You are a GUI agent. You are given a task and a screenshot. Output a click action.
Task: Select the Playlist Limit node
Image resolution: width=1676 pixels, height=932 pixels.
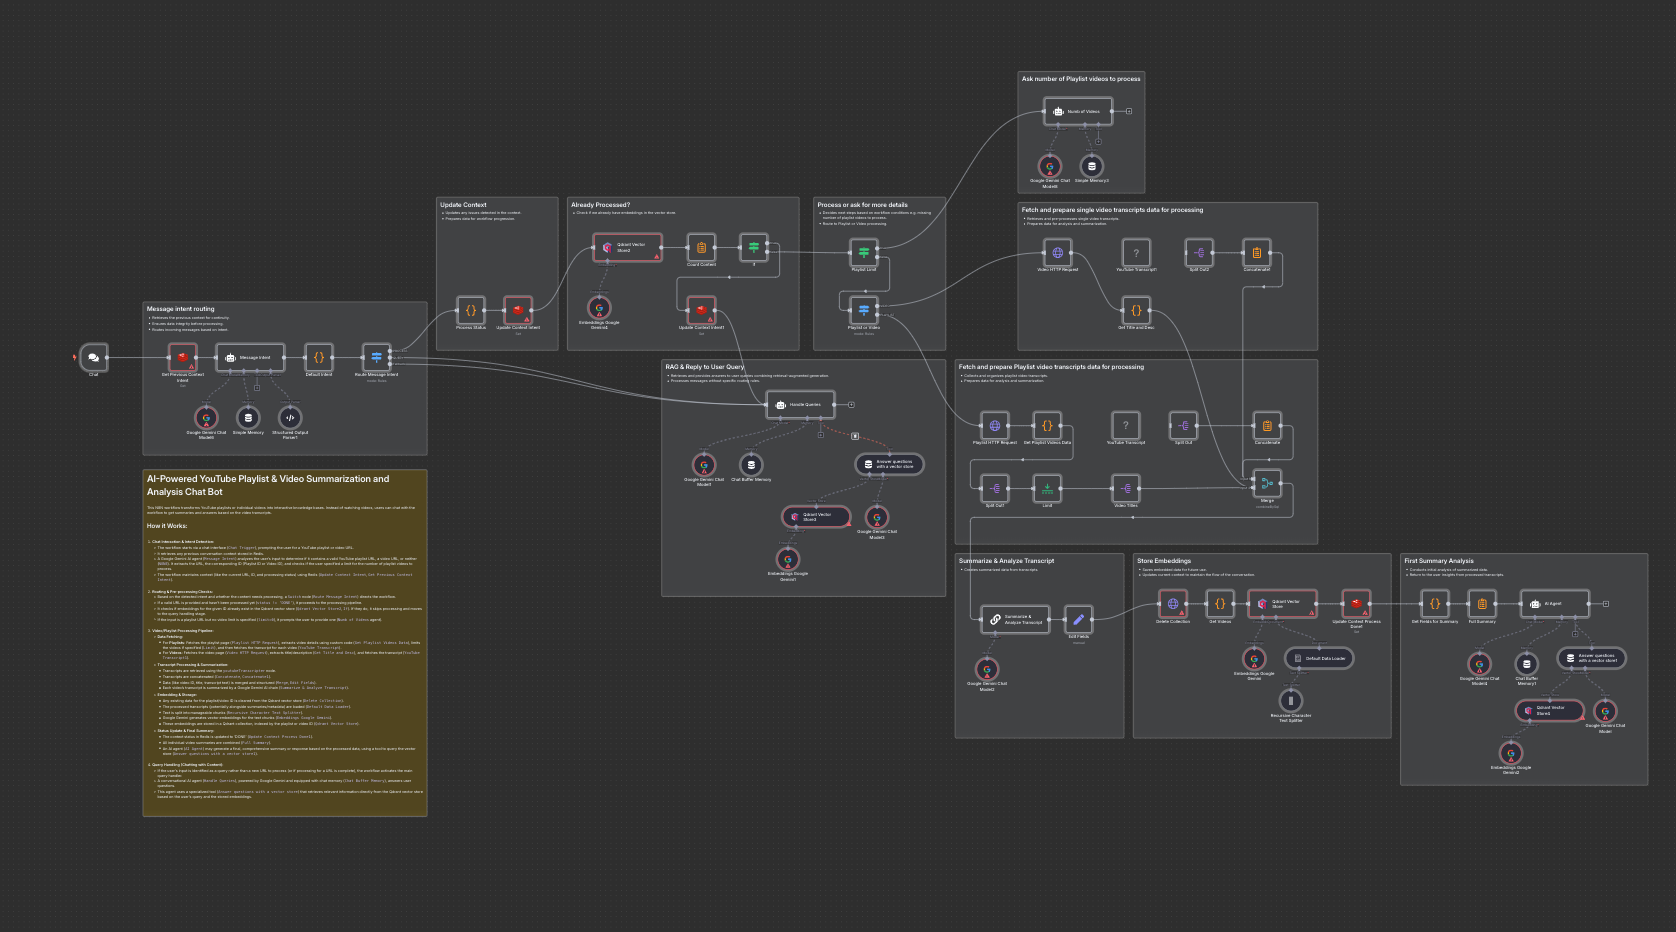[x=864, y=252]
